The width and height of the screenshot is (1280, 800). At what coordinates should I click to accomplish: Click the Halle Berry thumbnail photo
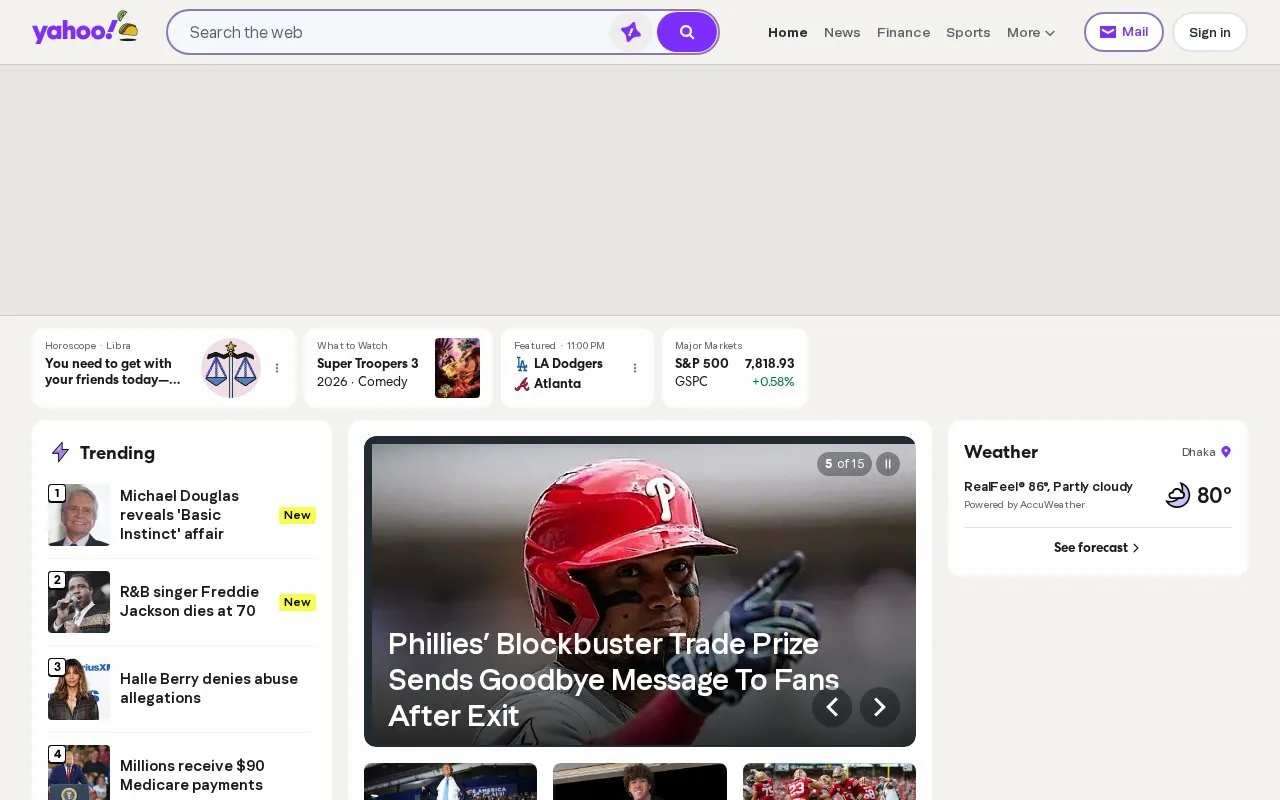coord(79,689)
